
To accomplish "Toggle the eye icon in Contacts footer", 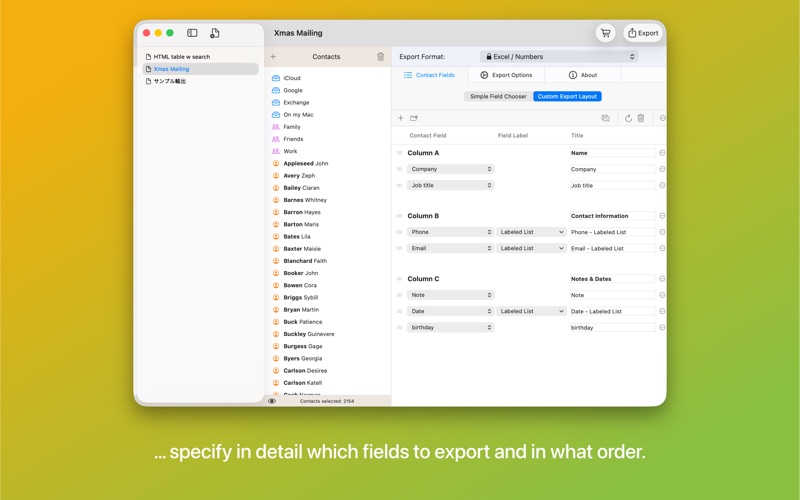I will 272,401.
